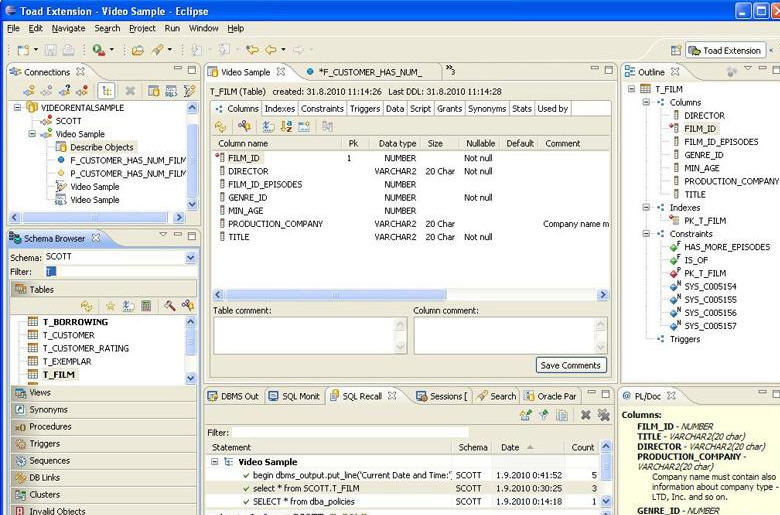780x515 pixels.
Task: Collapse the VIDEORENTALSAMPLE tree node
Action: (17, 107)
